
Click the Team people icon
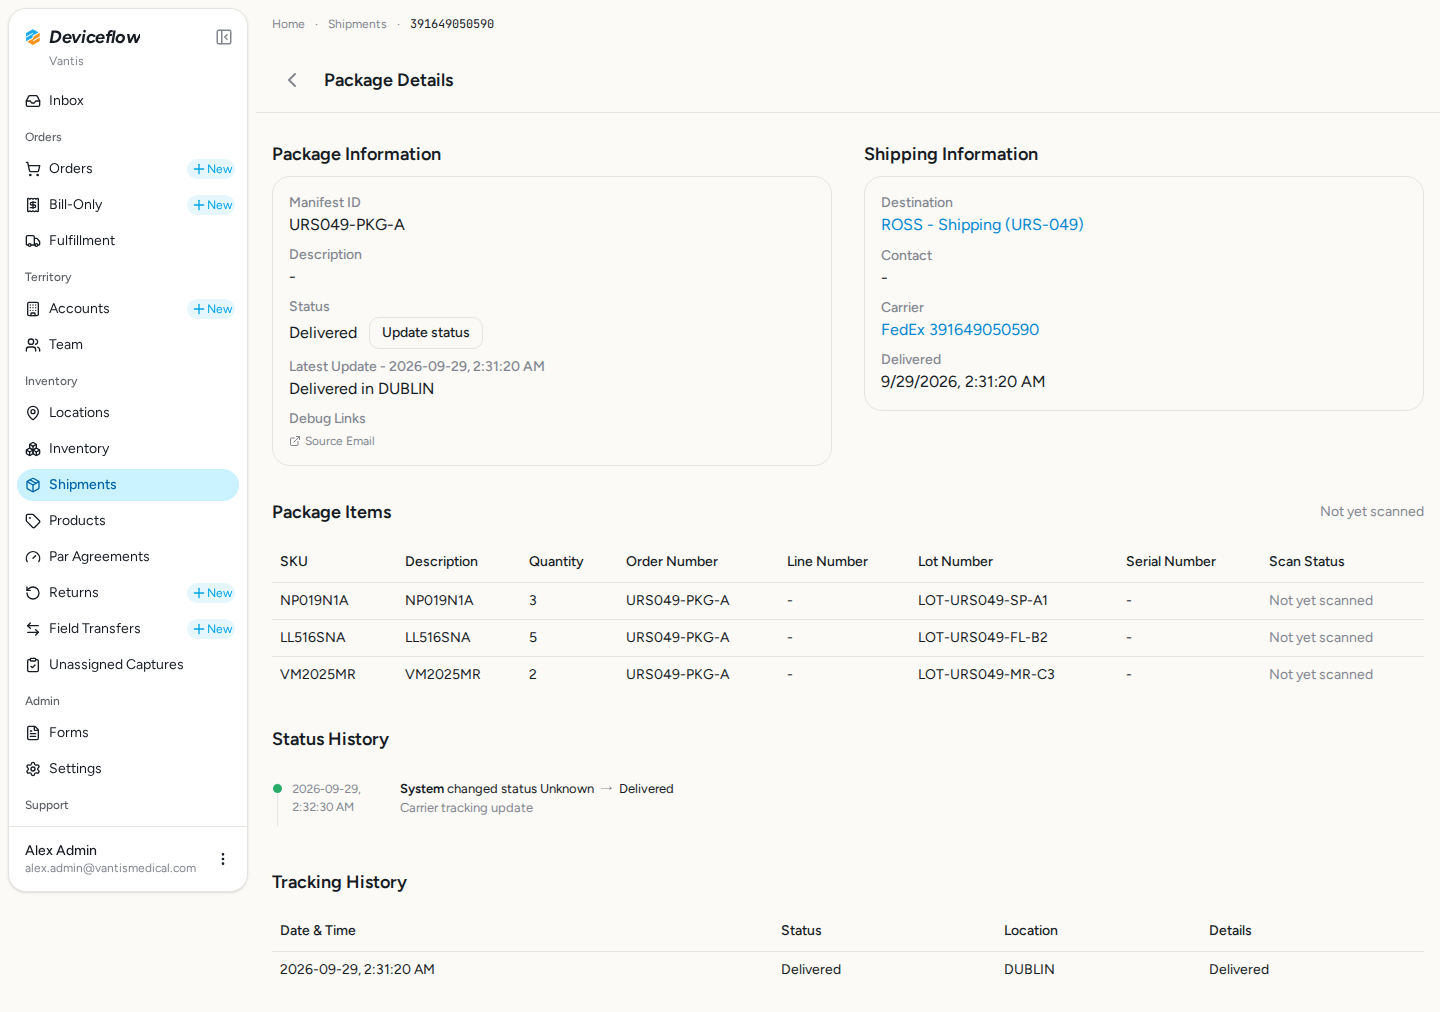pos(33,345)
